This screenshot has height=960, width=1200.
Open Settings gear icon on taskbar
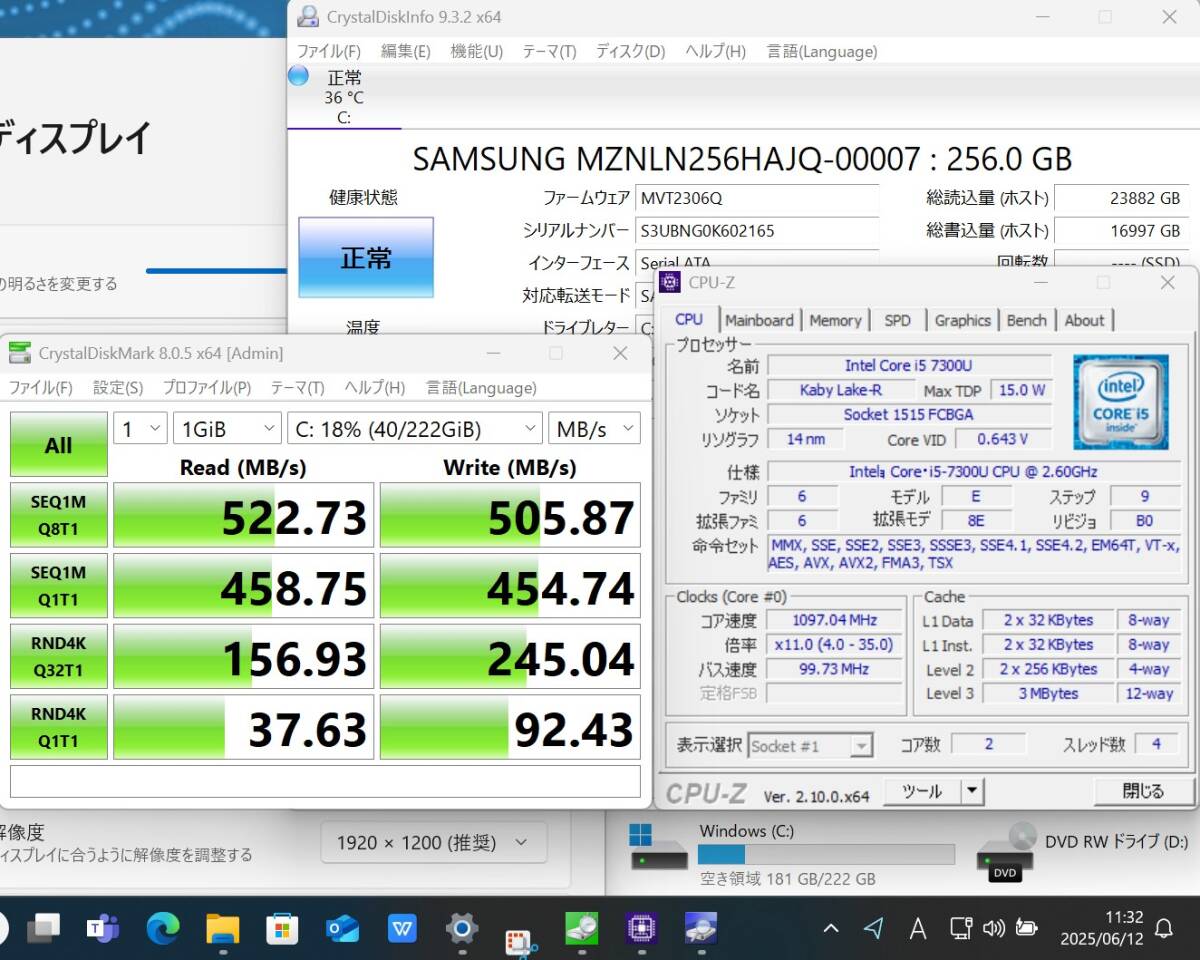(461, 929)
